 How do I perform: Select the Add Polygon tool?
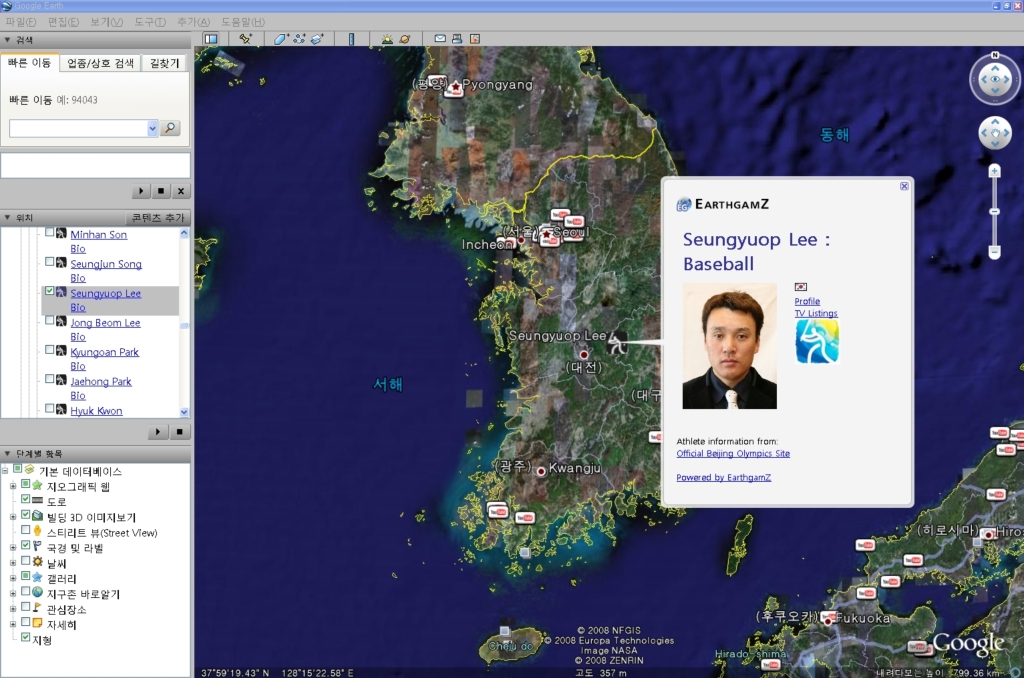280,39
